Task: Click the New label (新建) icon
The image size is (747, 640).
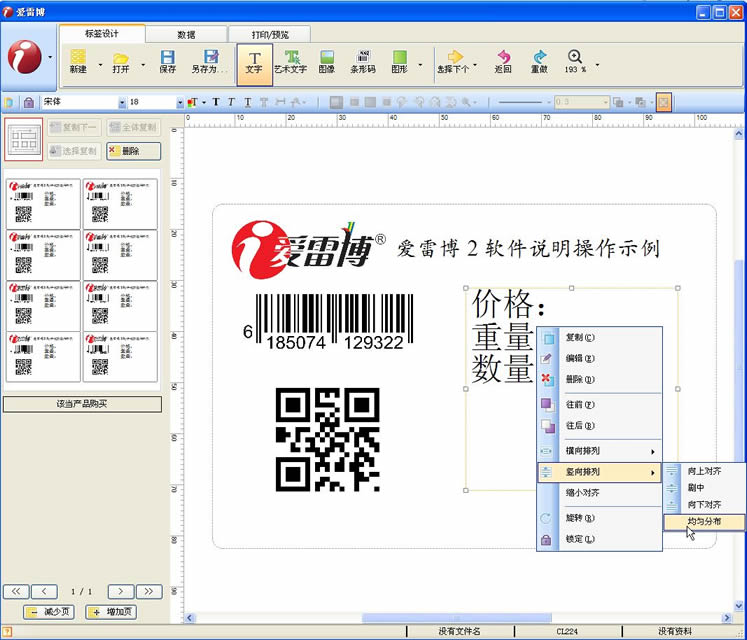Action: [78, 57]
